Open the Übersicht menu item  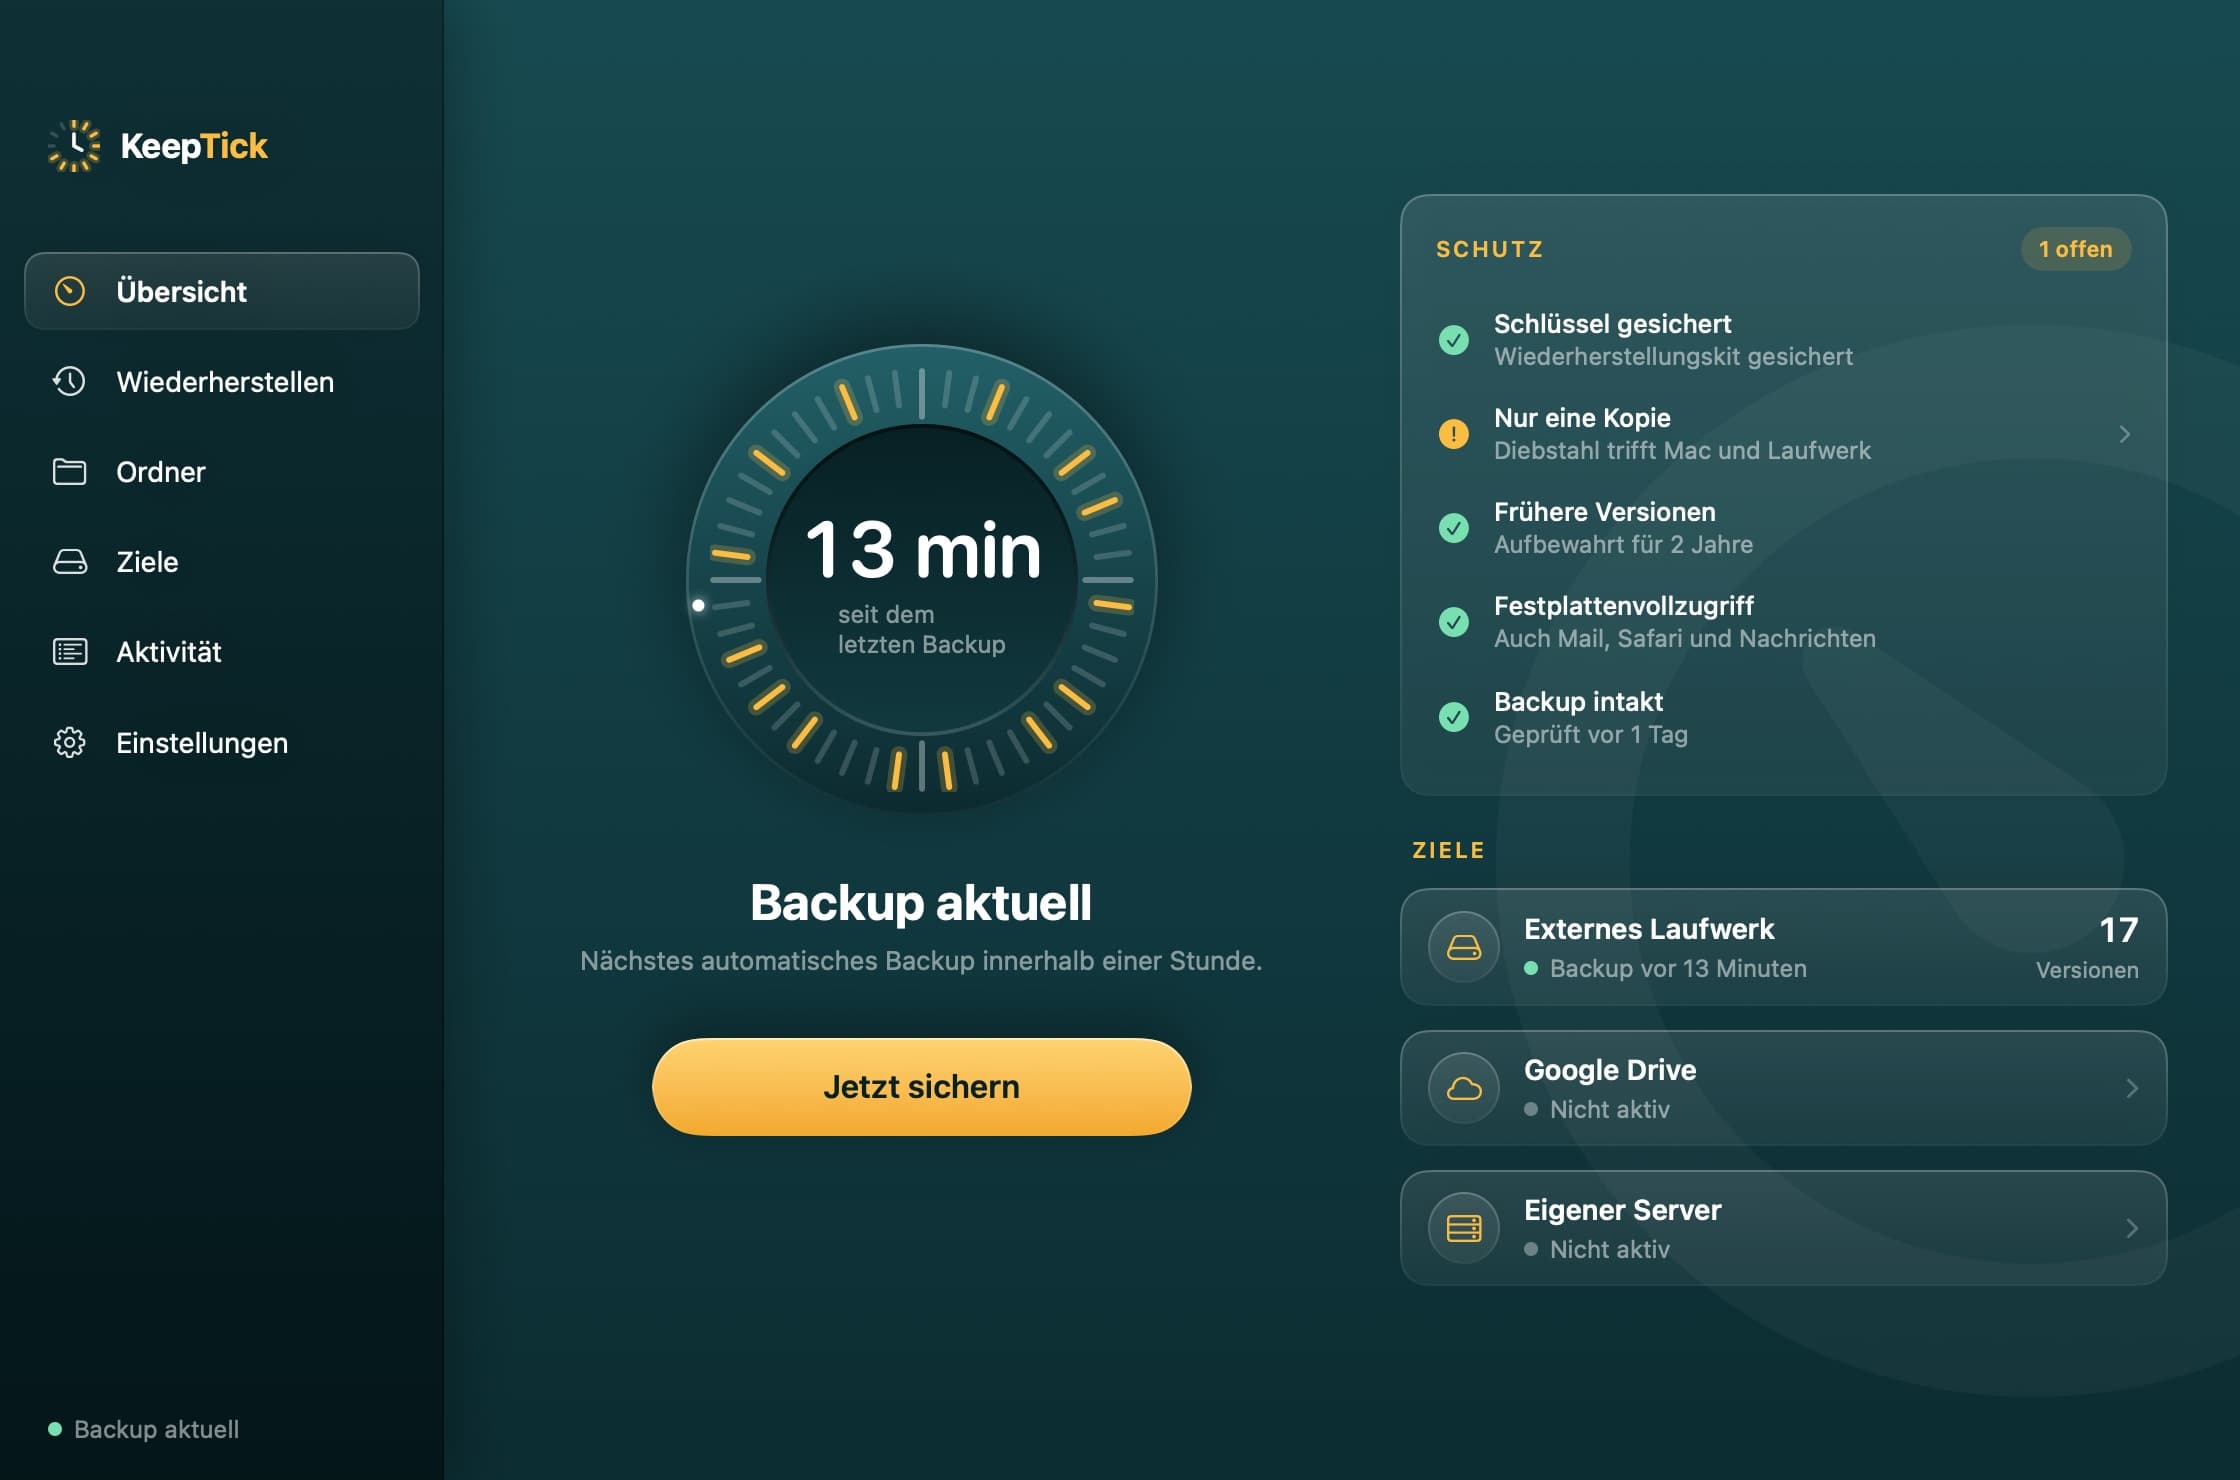pos(222,291)
